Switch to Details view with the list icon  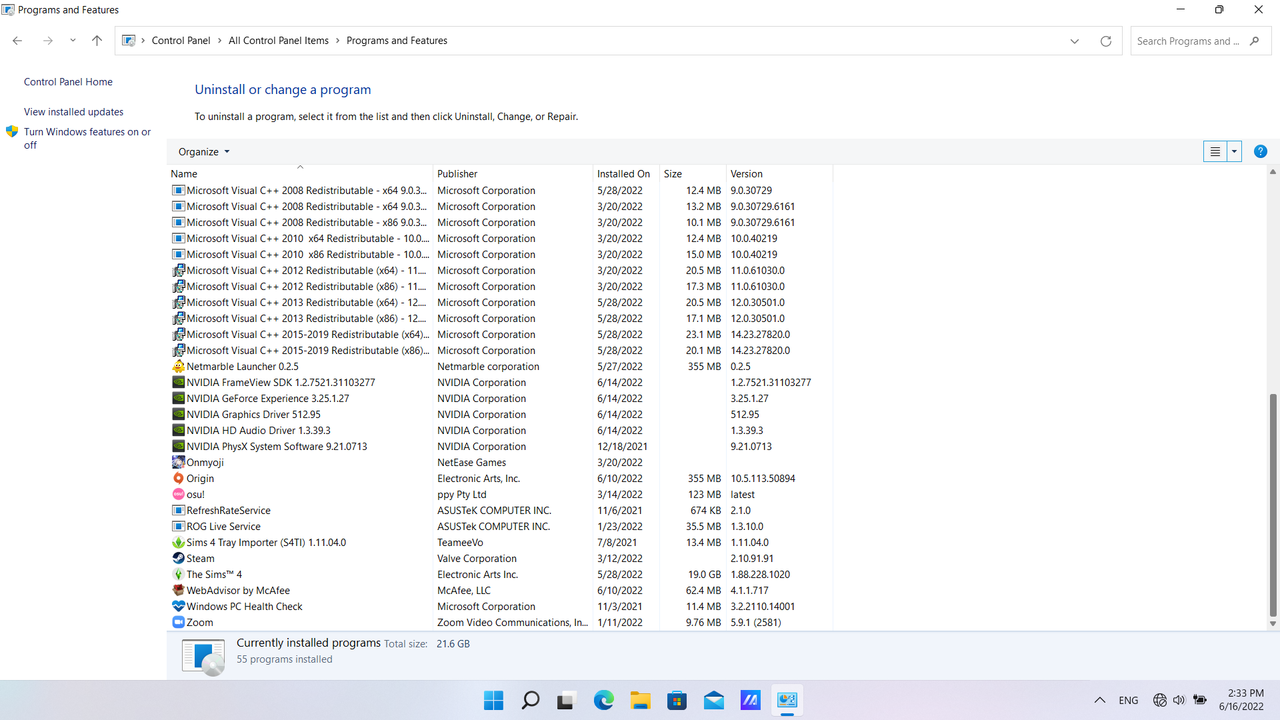(1213, 151)
